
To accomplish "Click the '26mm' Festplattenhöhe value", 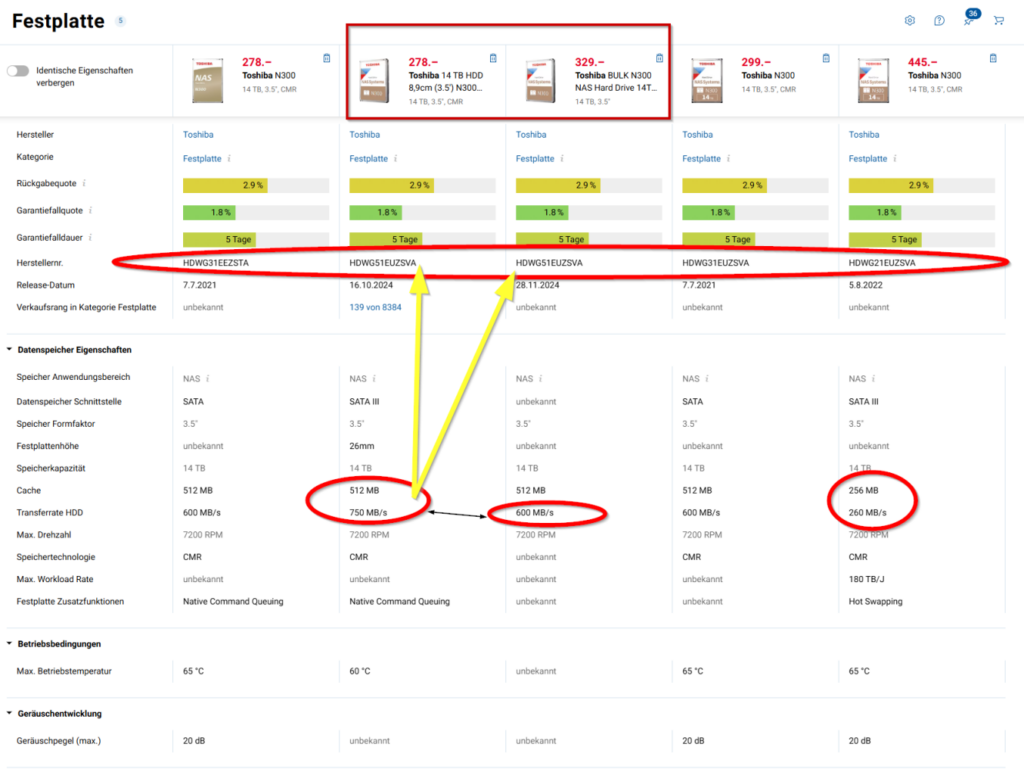I will [x=362, y=447].
